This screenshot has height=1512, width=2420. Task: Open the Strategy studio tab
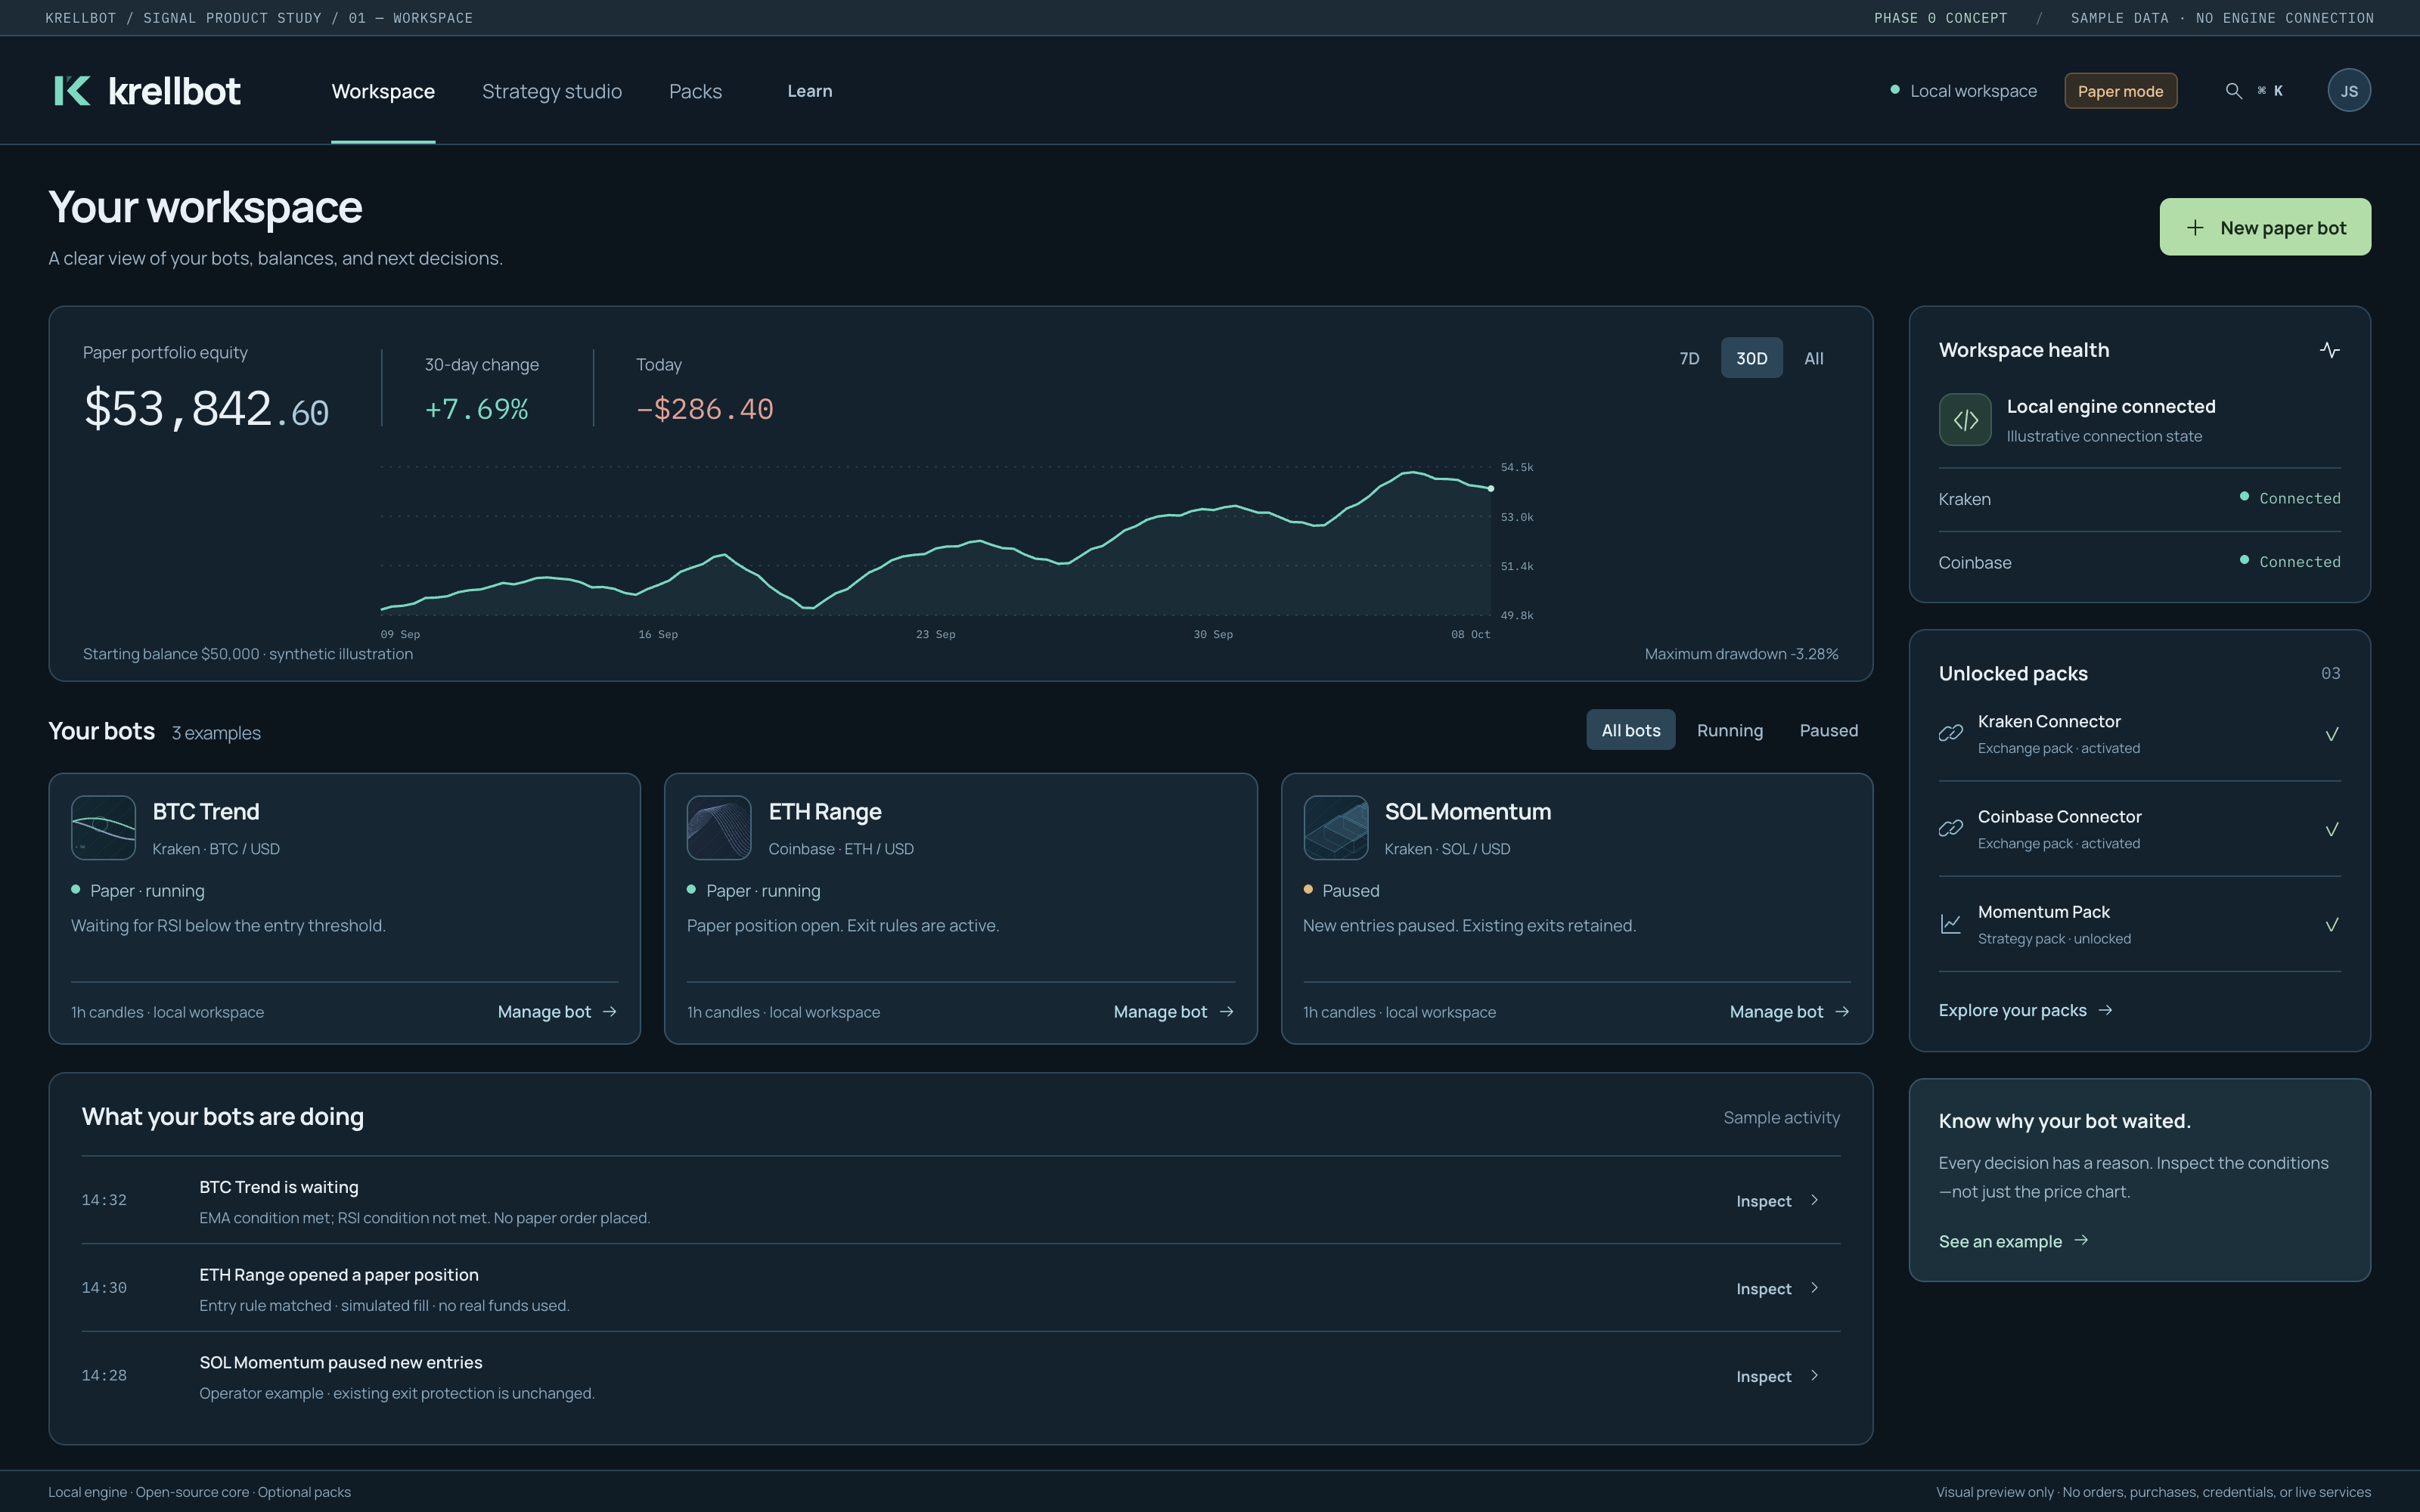coord(552,91)
